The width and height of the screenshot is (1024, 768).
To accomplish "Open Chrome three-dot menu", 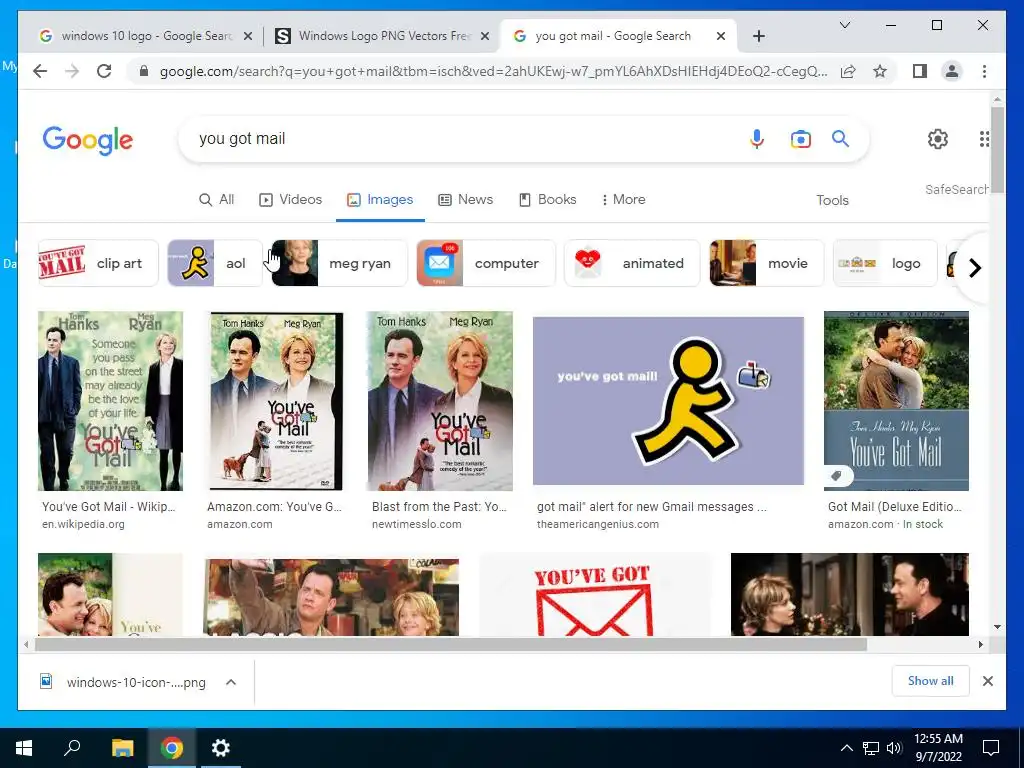I will [x=984, y=71].
